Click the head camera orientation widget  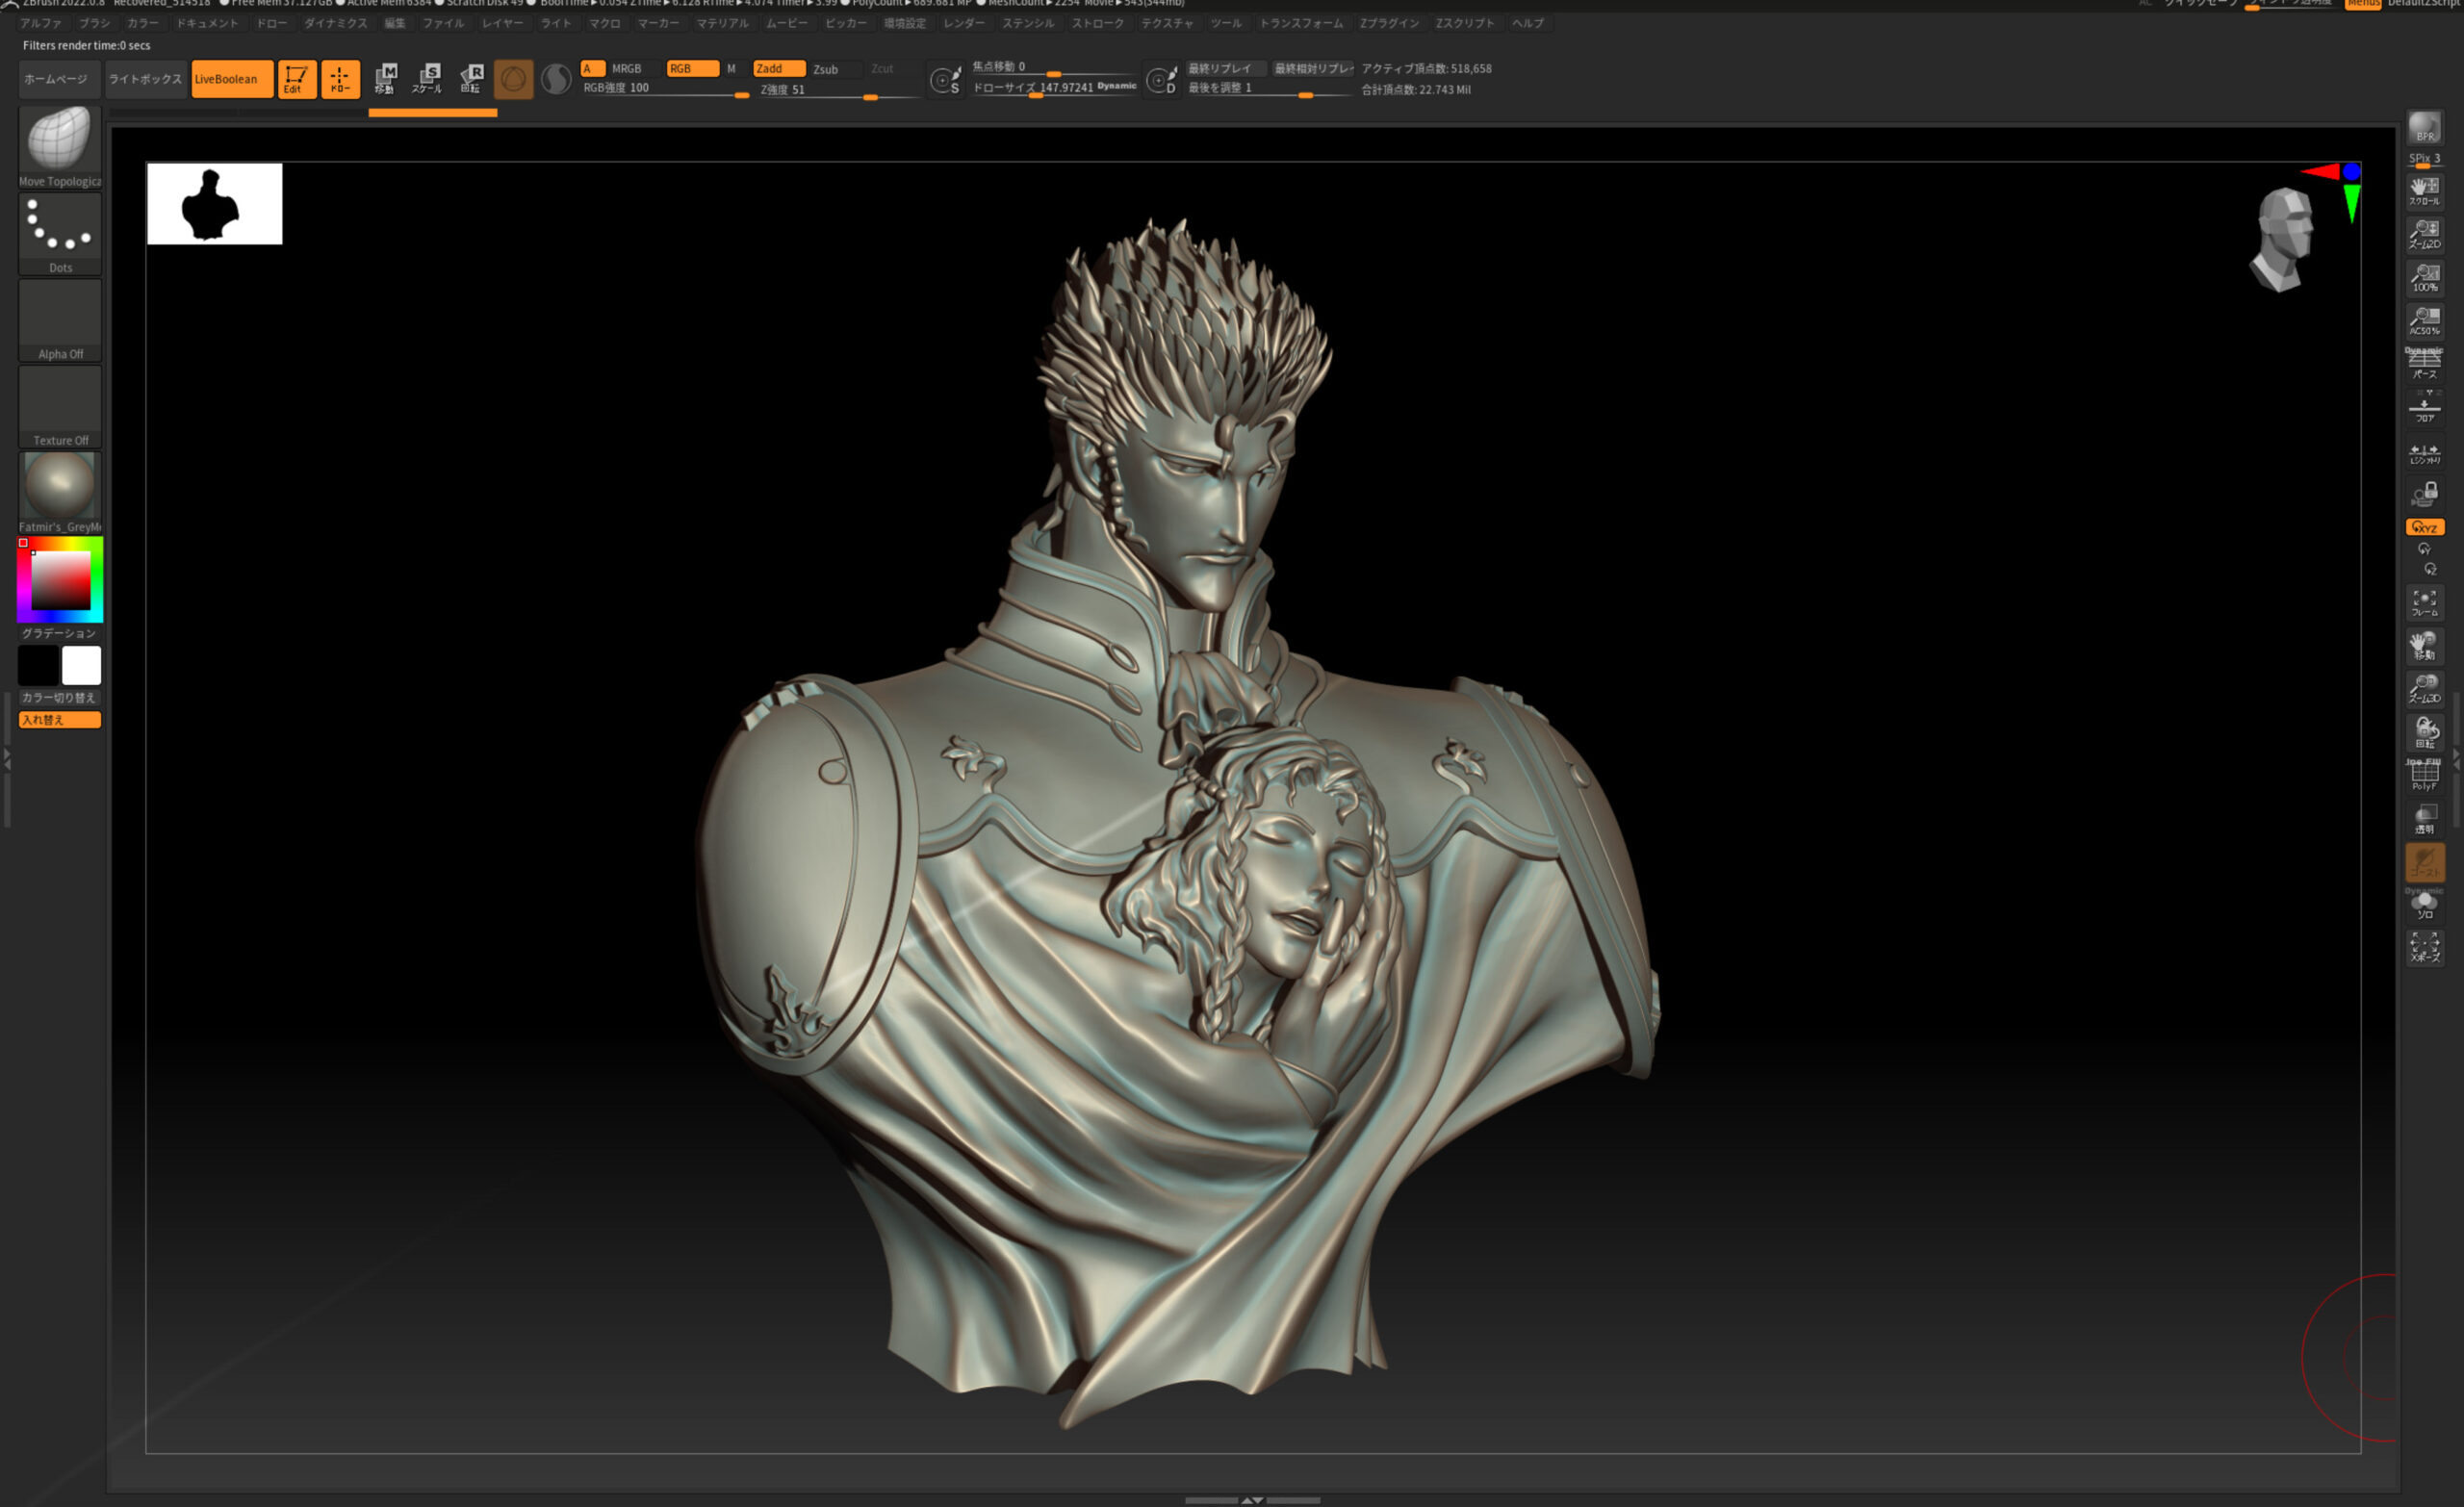[x=2284, y=240]
